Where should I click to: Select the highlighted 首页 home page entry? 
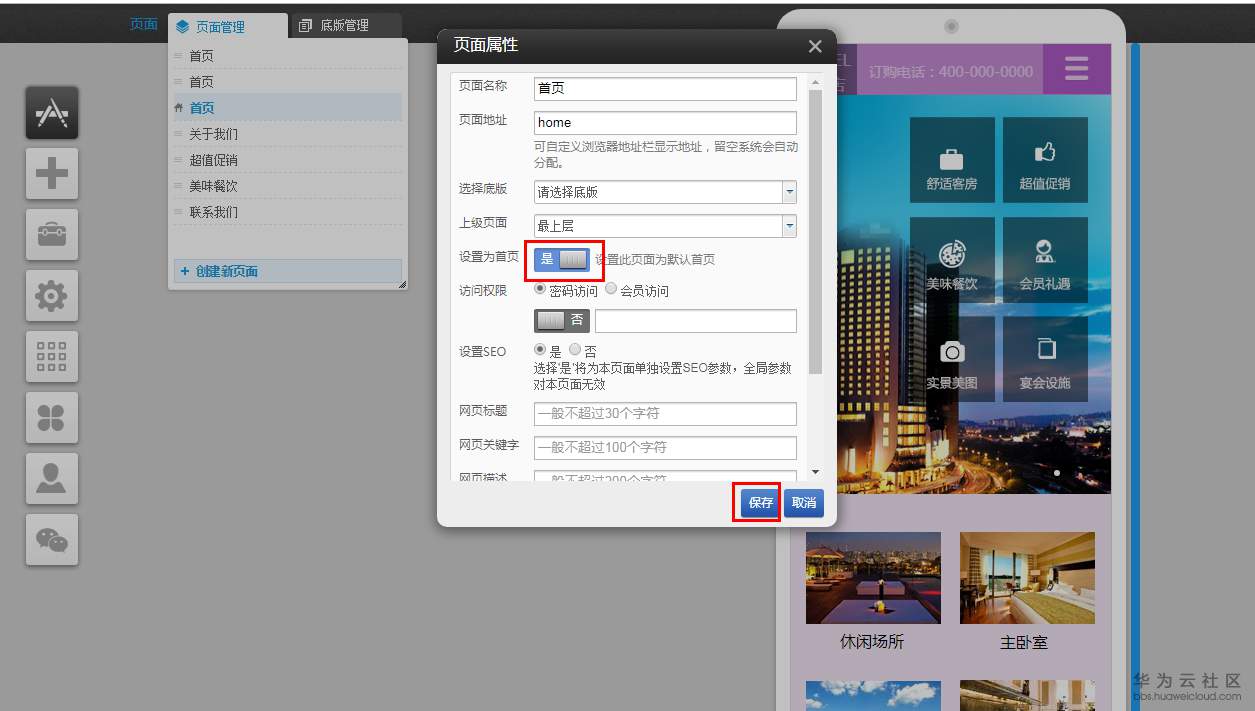(x=288, y=108)
